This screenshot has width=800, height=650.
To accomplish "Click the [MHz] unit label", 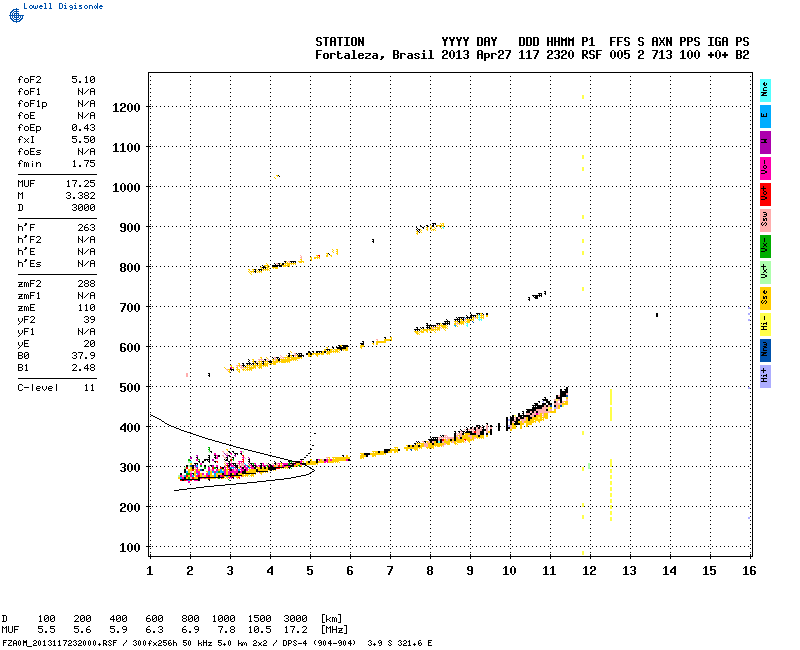I will click(x=334, y=630).
